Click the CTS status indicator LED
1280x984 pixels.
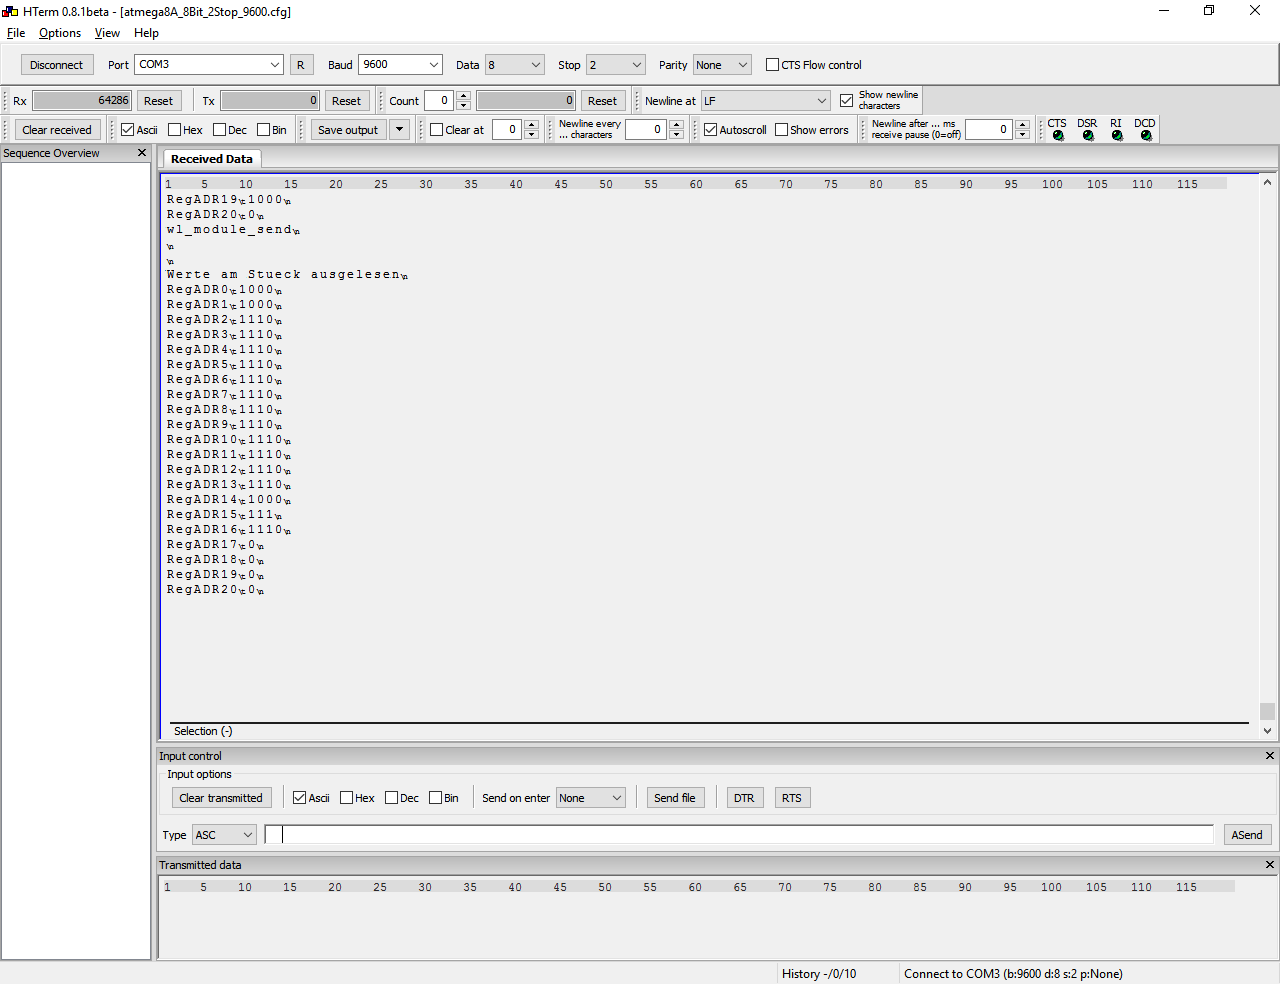click(1058, 136)
